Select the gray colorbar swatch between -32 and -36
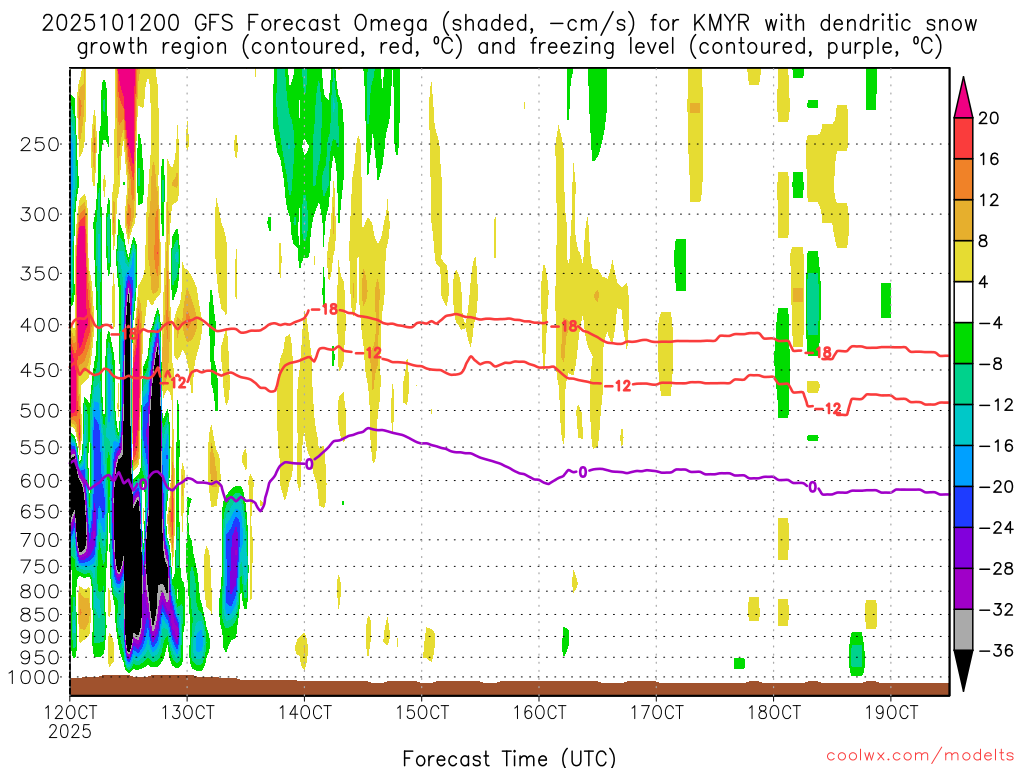The height and width of the screenshot is (768, 1024). (963, 630)
